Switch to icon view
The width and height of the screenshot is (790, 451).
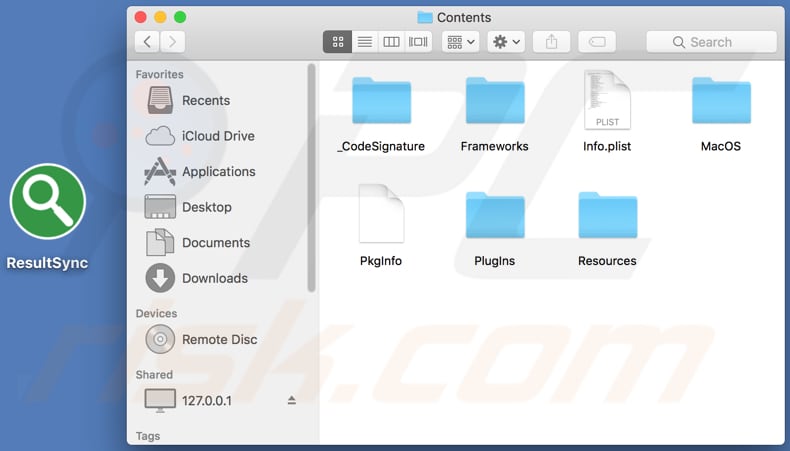[x=338, y=42]
